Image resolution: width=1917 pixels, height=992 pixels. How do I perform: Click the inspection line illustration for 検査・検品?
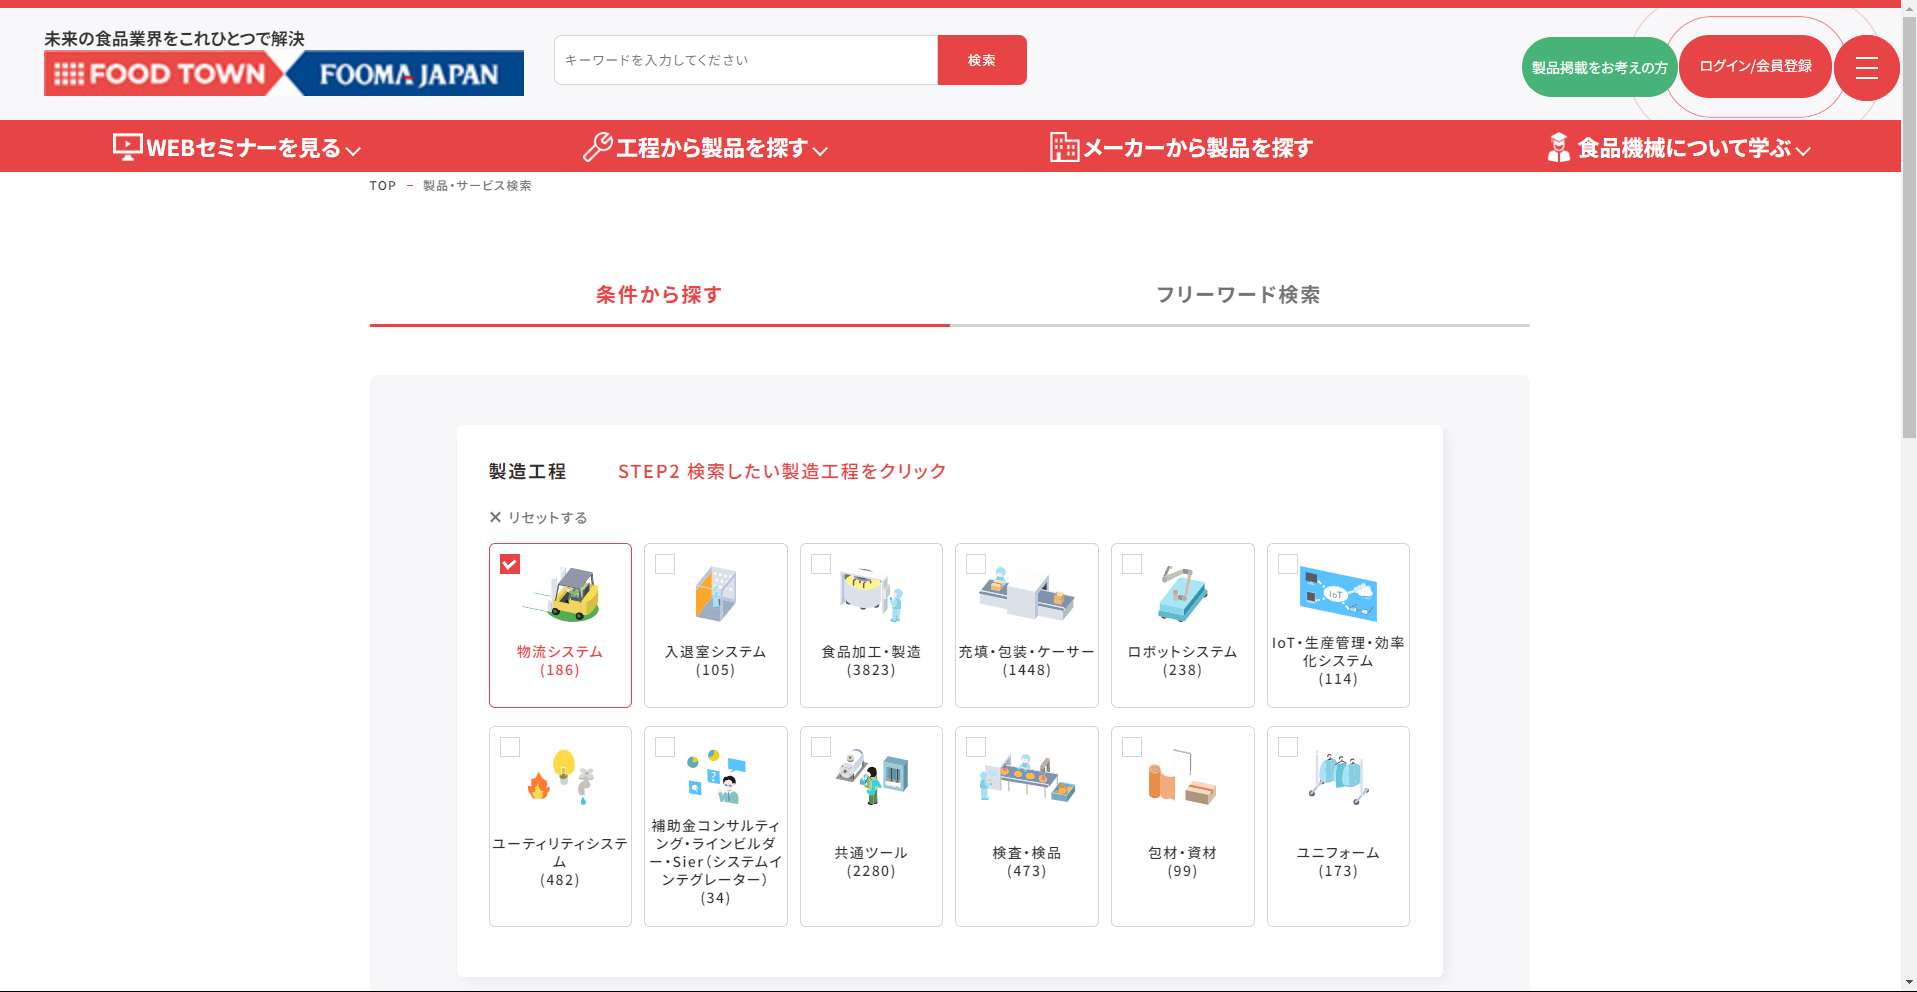(1027, 777)
